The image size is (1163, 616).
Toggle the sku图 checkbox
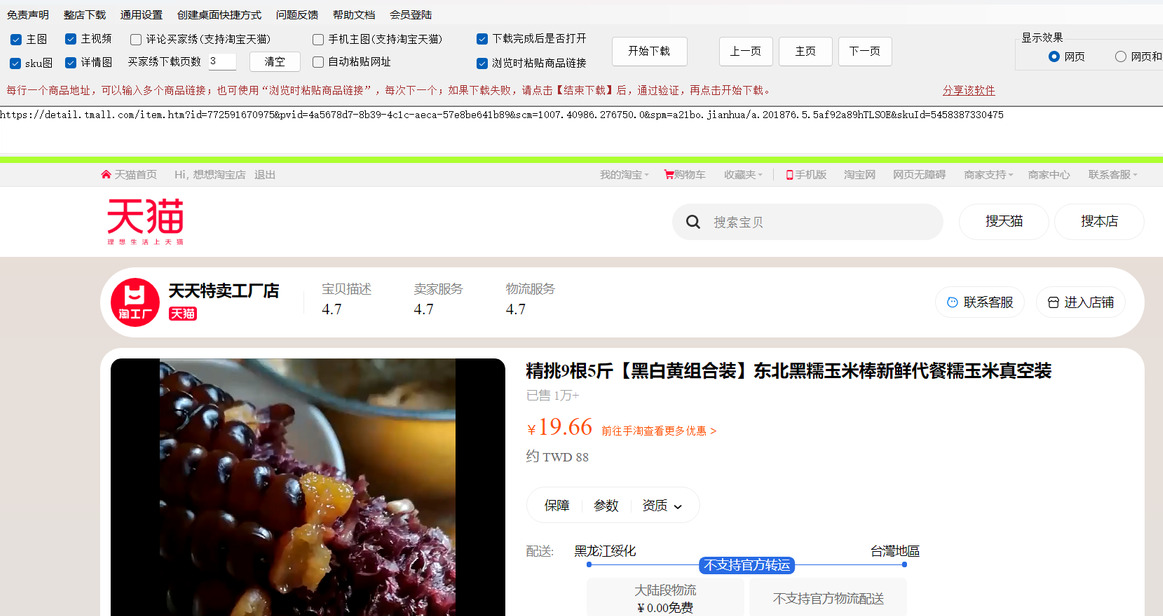point(16,63)
